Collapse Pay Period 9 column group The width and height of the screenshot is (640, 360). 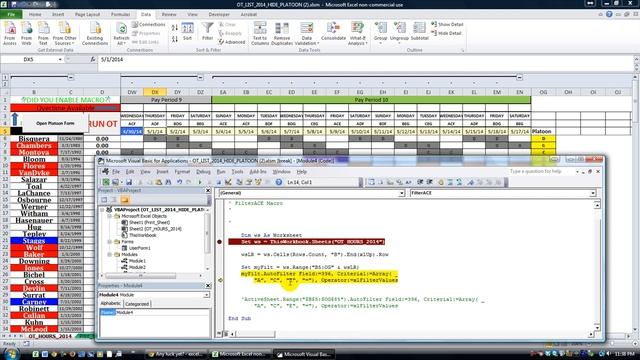tap(200, 77)
